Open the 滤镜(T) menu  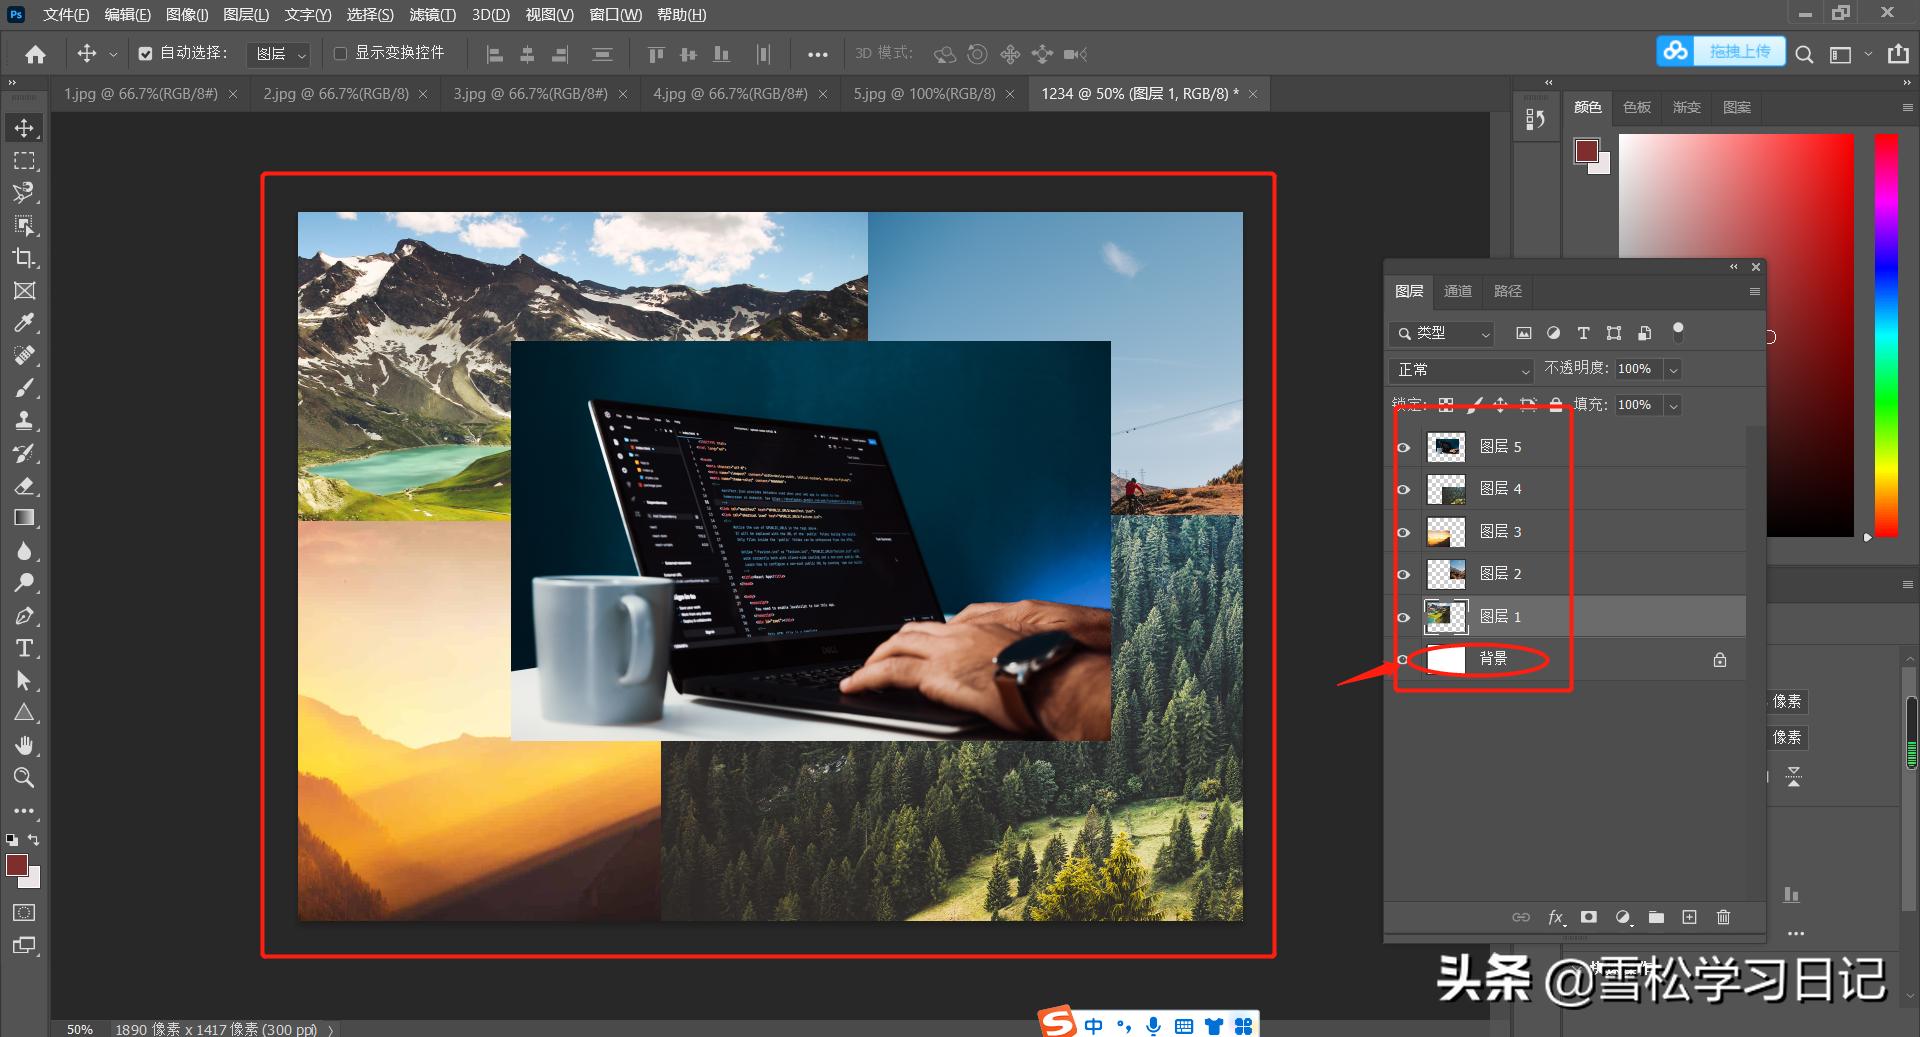pos(432,15)
